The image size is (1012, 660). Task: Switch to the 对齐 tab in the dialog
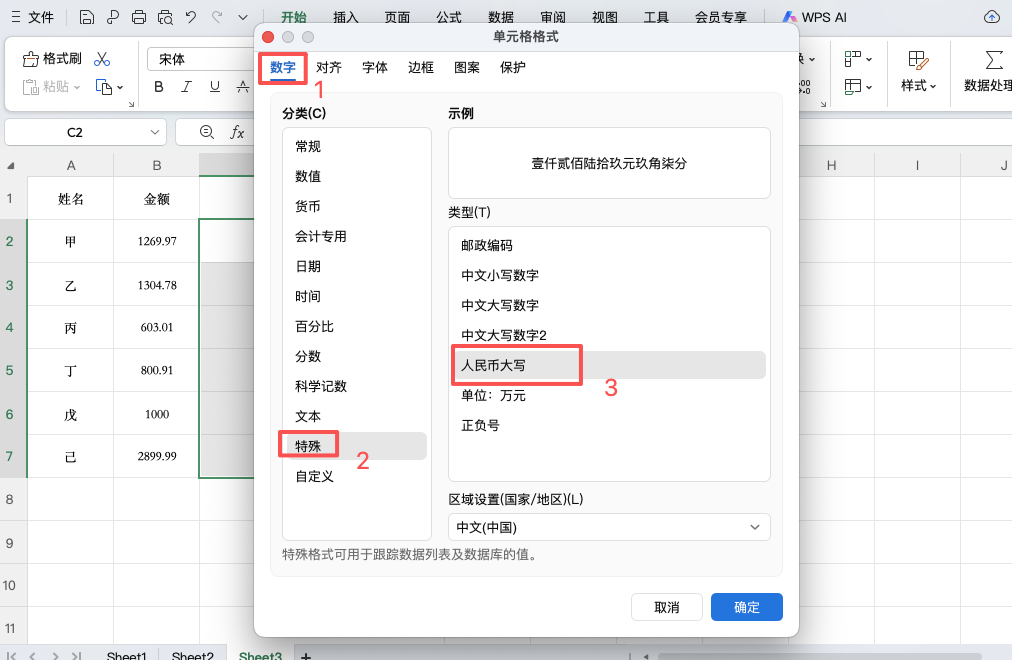click(x=330, y=67)
